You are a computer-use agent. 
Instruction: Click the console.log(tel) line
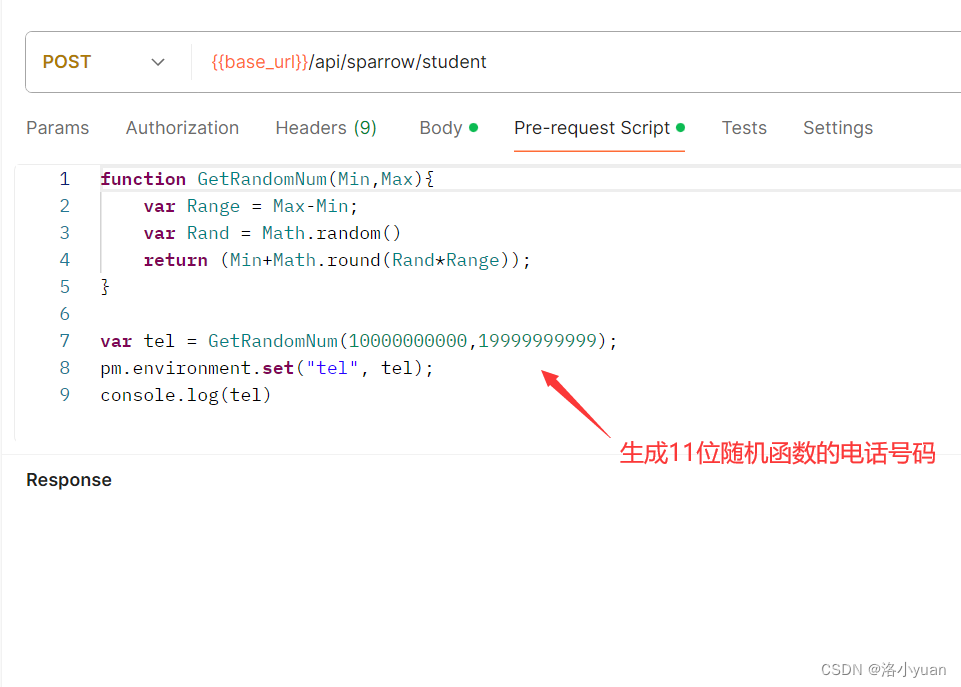[186, 395]
